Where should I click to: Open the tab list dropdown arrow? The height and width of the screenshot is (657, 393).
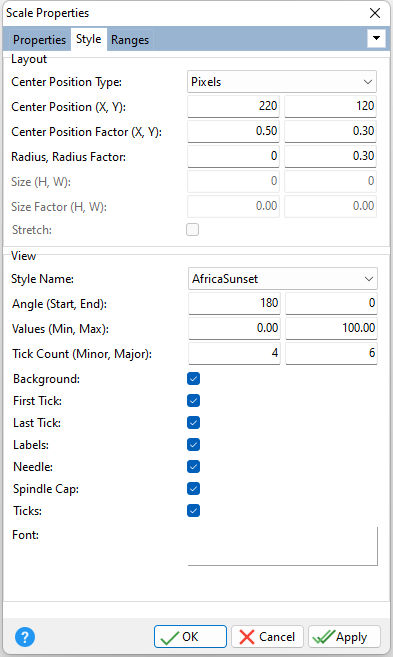pos(376,39)
